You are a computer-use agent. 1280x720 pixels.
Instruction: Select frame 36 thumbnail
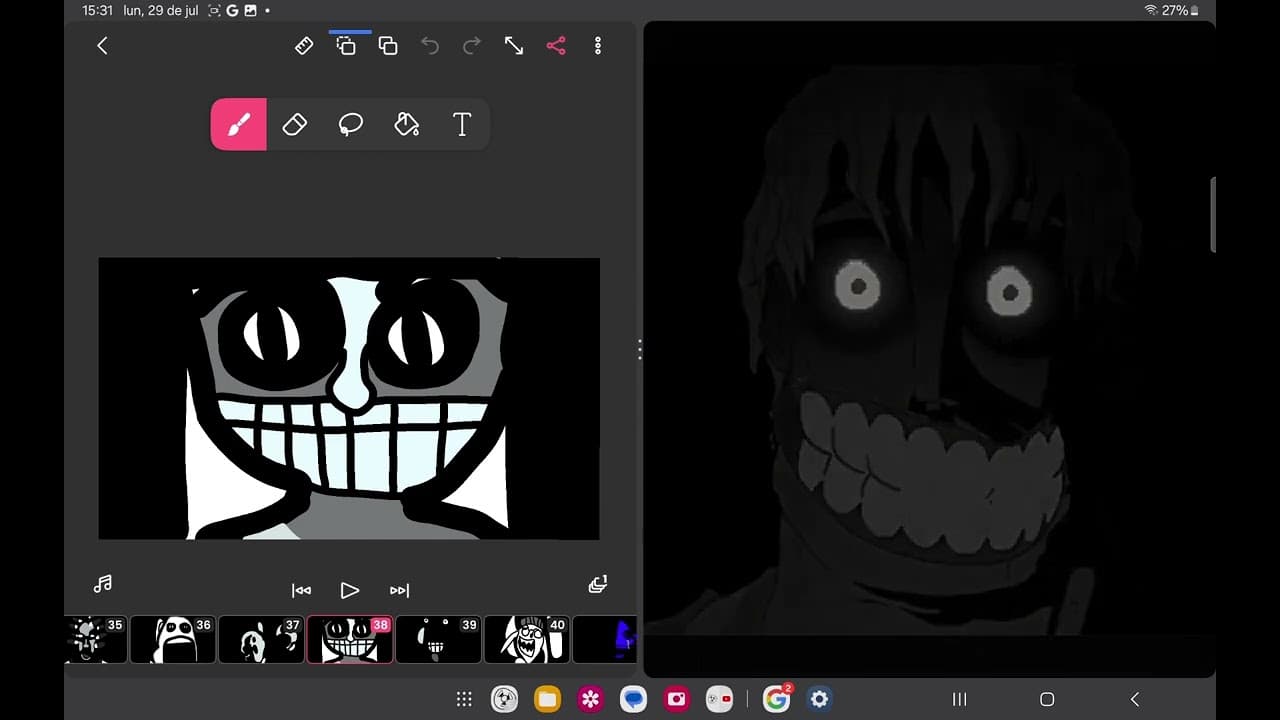click(x=173, y=639)
